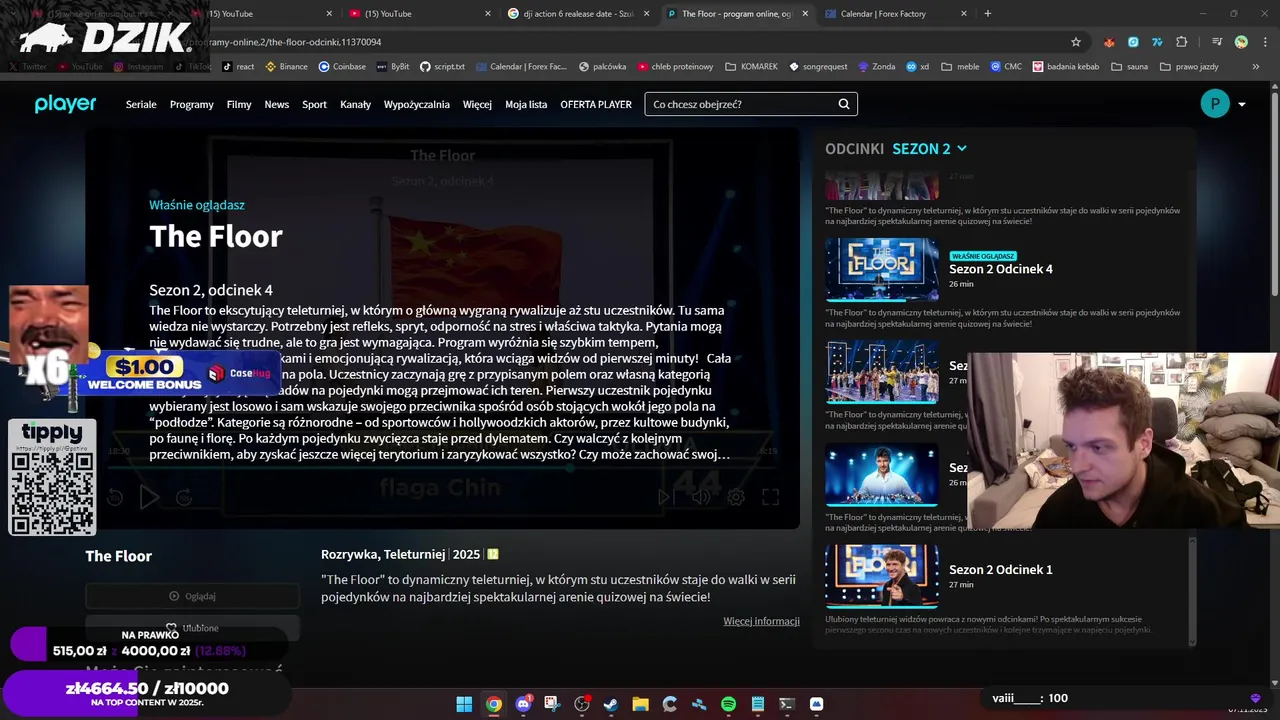
Task: Skip forward ten seconds in video
Action: [x=184, y=497]
